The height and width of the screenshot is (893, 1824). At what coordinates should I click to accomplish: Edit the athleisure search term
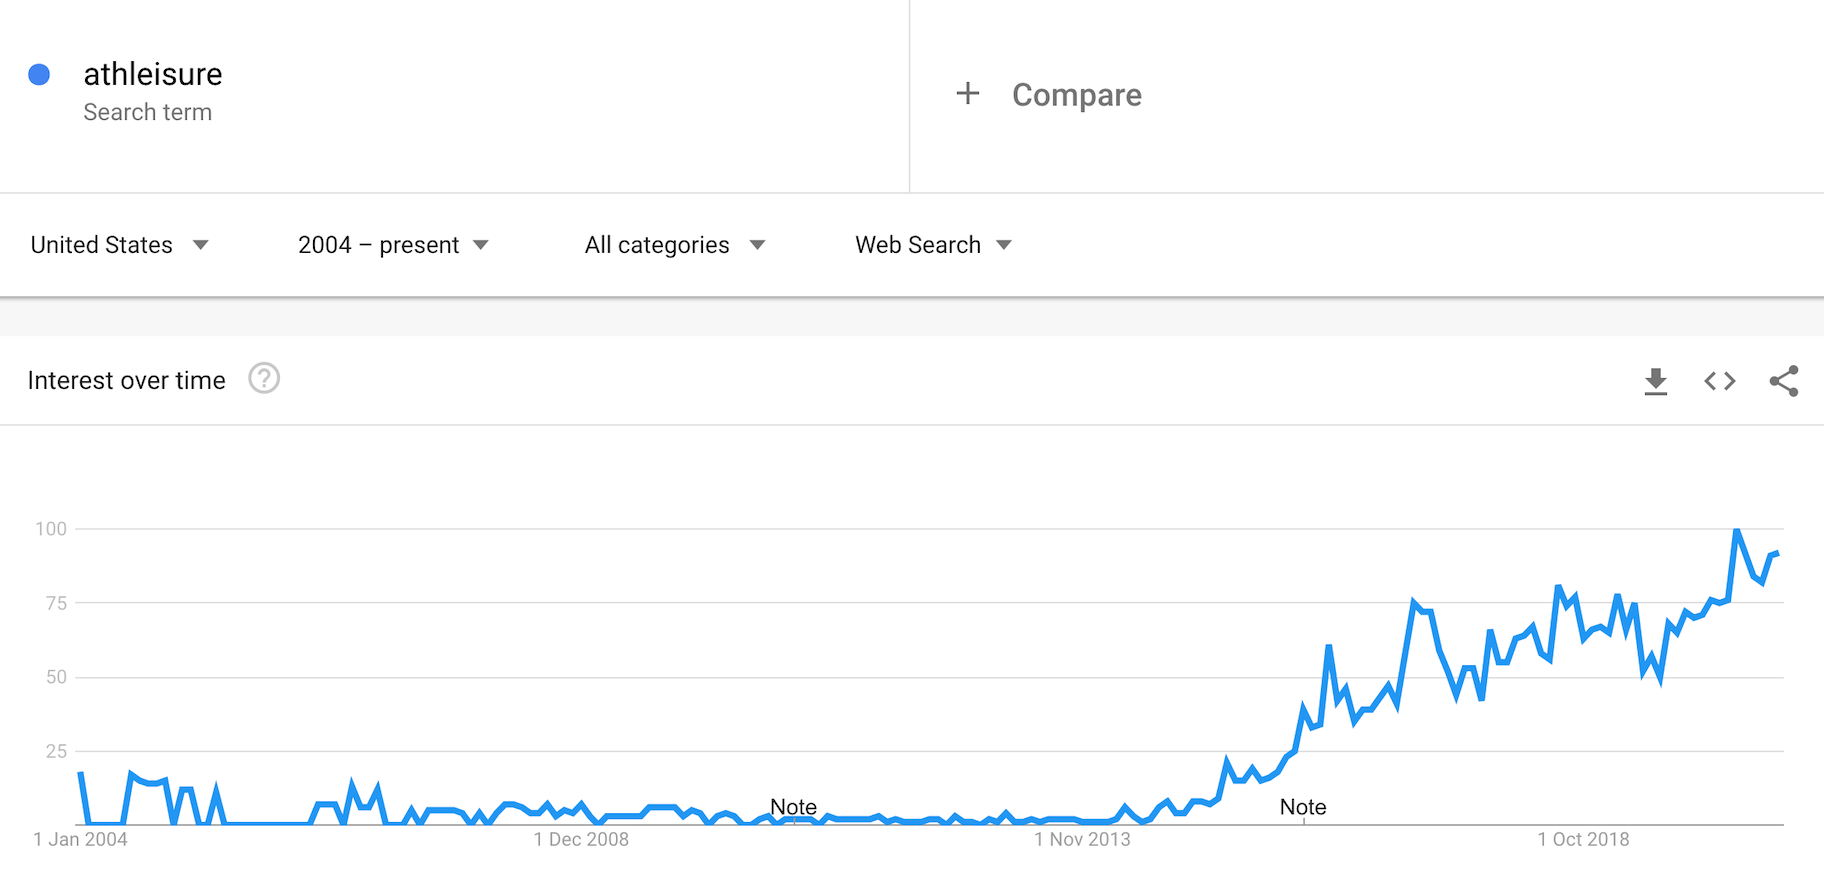[153, 74]
